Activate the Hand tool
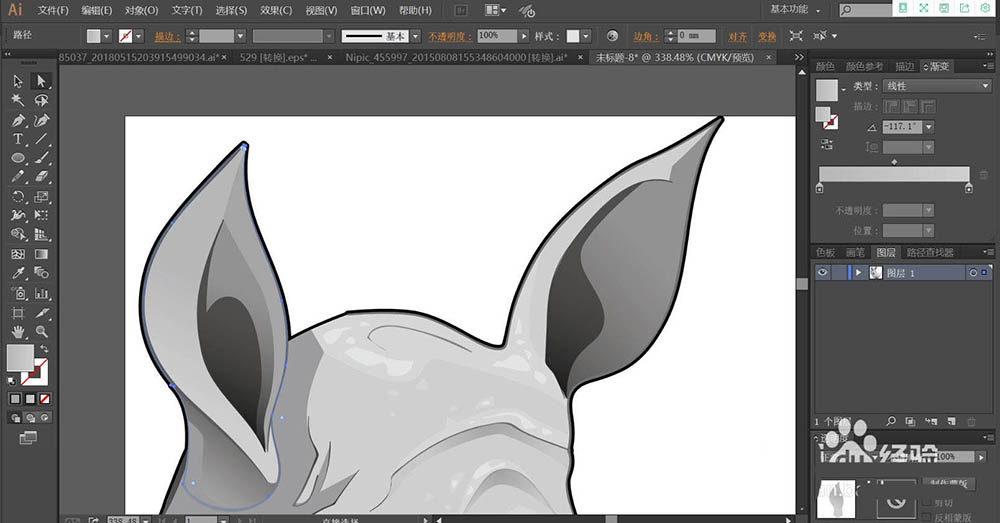 point(18,331)
